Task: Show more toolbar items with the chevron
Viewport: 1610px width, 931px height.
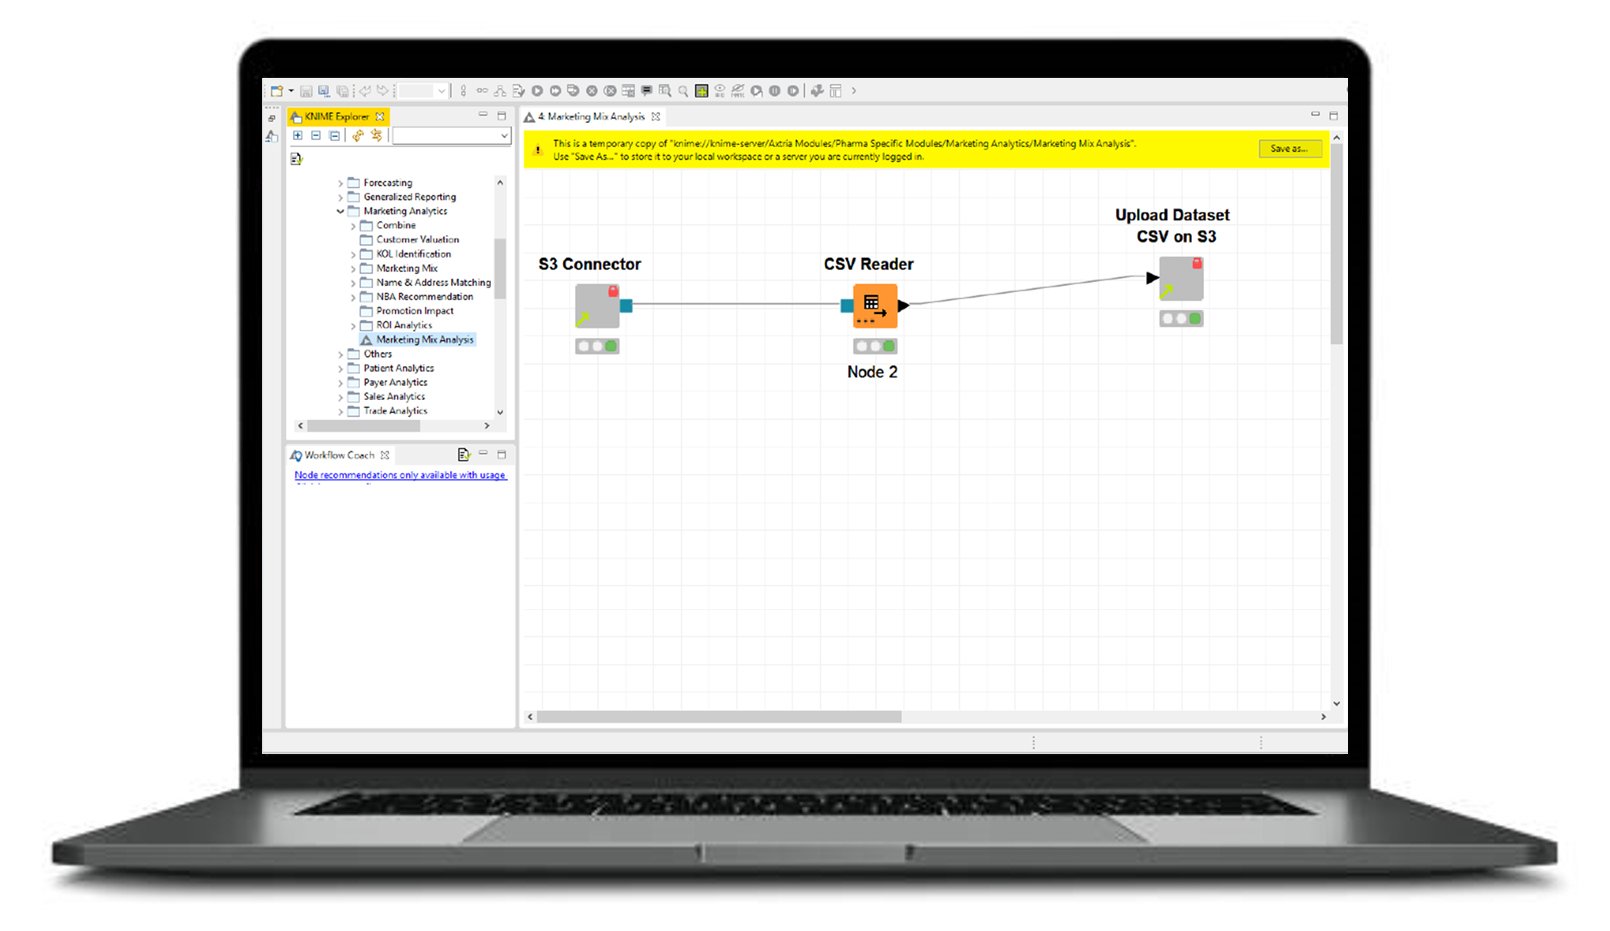Action: pyautogui.click(x=854, y=91)
